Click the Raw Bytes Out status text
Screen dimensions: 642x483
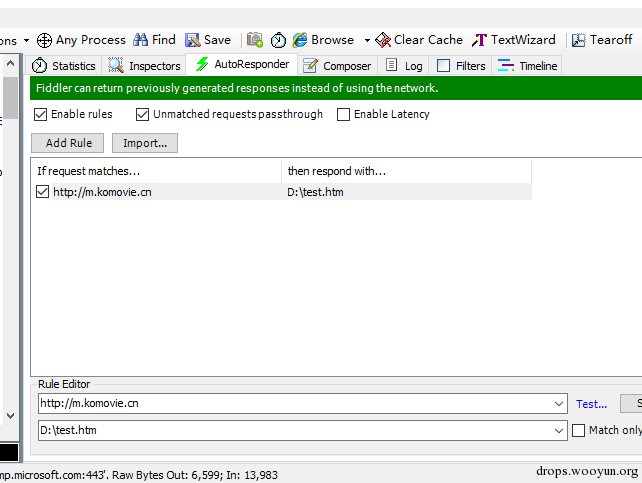click(195, 475)
